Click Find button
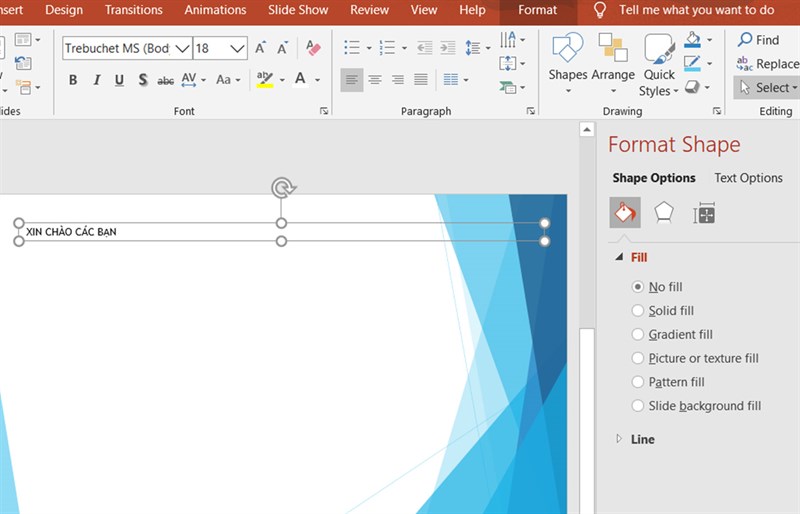Viewport: 800px width, 514px height. 759,40
